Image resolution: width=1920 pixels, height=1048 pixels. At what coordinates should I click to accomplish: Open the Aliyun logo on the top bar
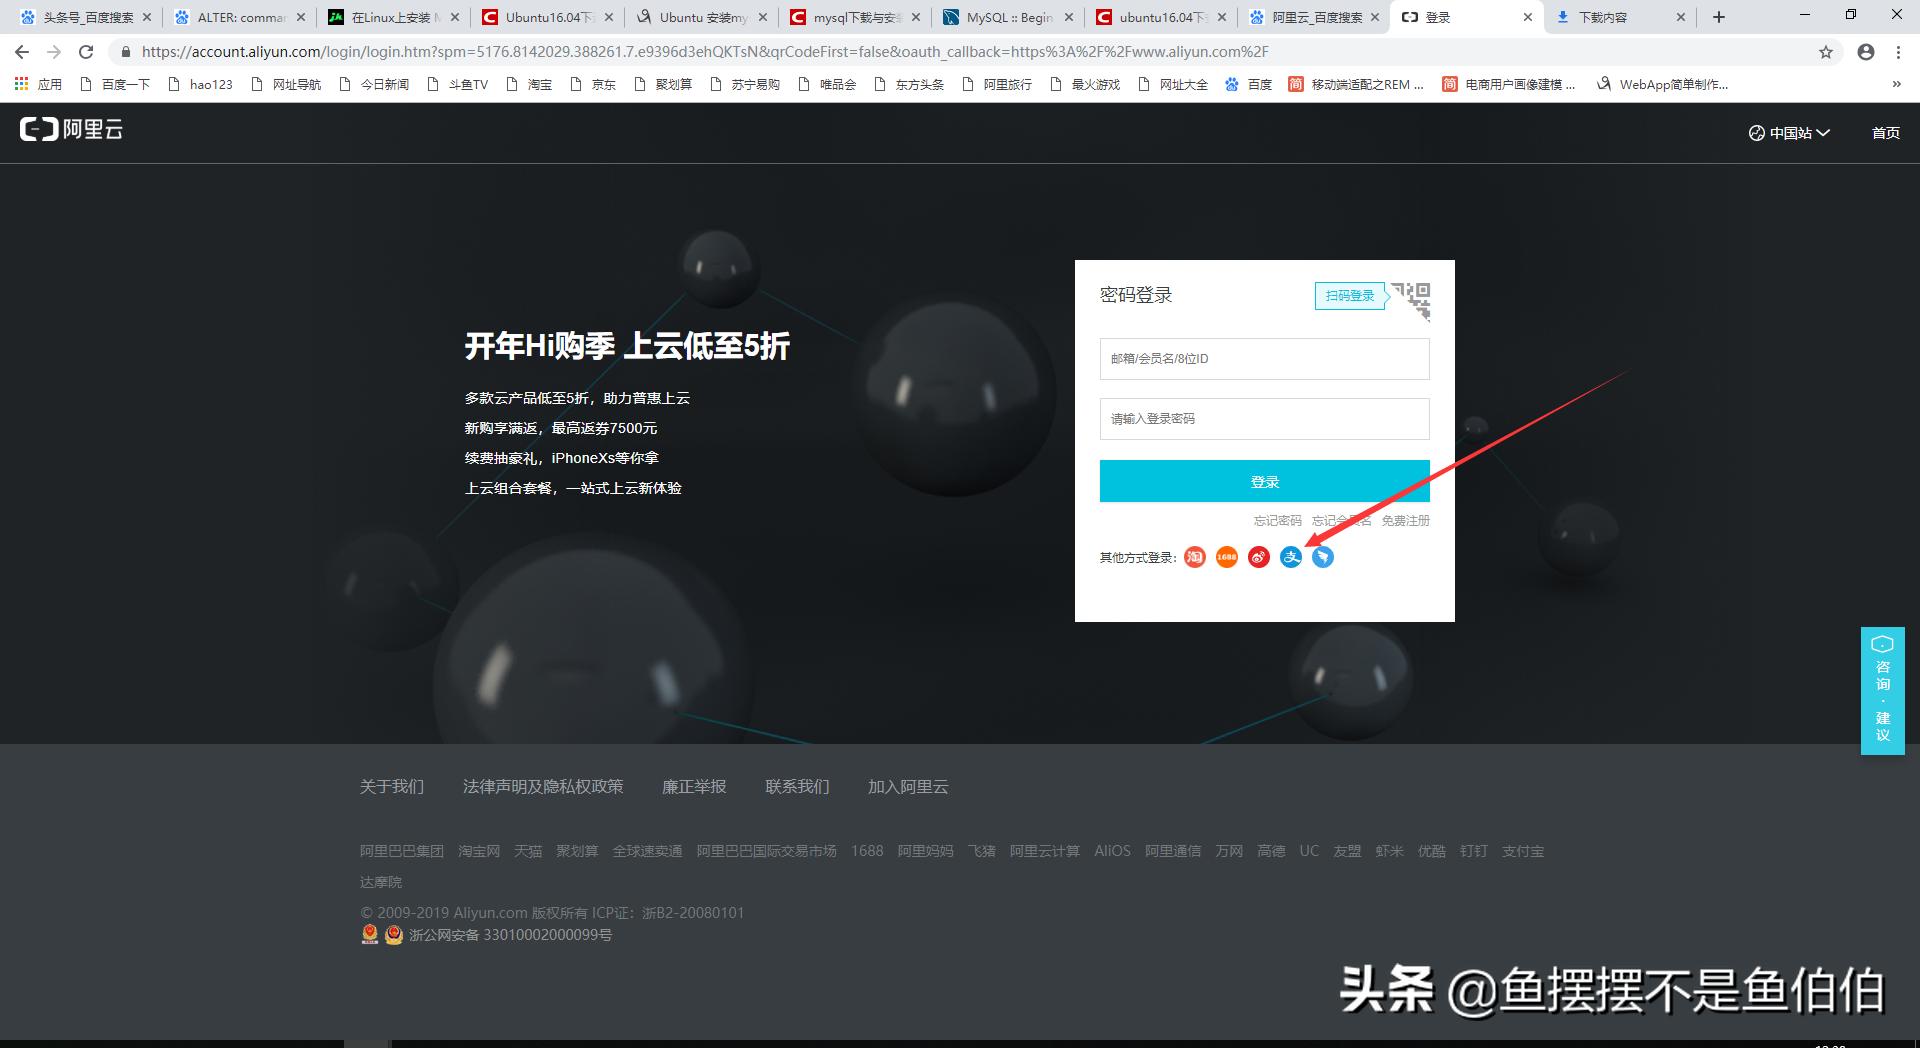coord(70,131)
